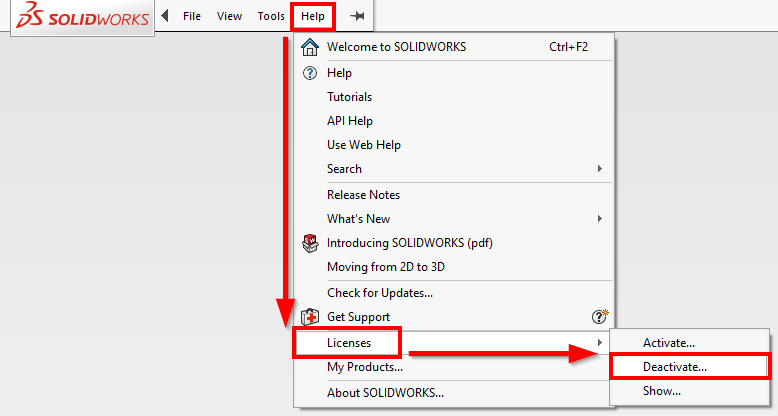The image size is (778, 416).
Task: Expand the Search submenu arrow
Action: point(600,169)
